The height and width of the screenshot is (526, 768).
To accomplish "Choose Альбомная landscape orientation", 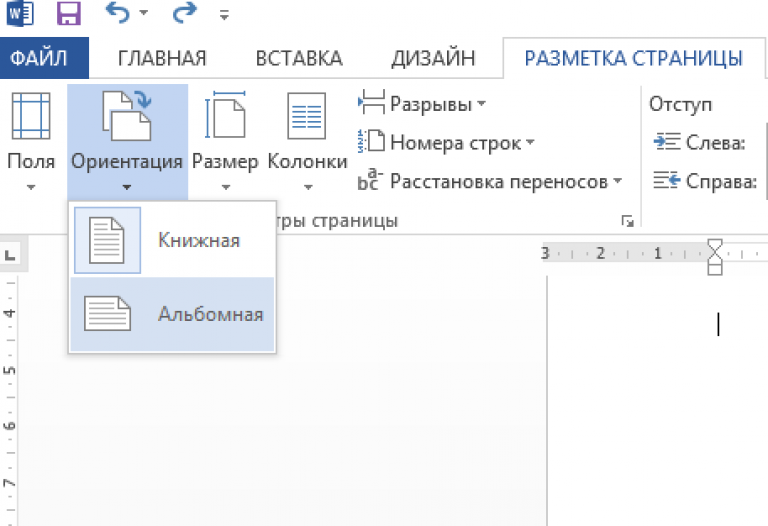I will (x=172, y=314).
